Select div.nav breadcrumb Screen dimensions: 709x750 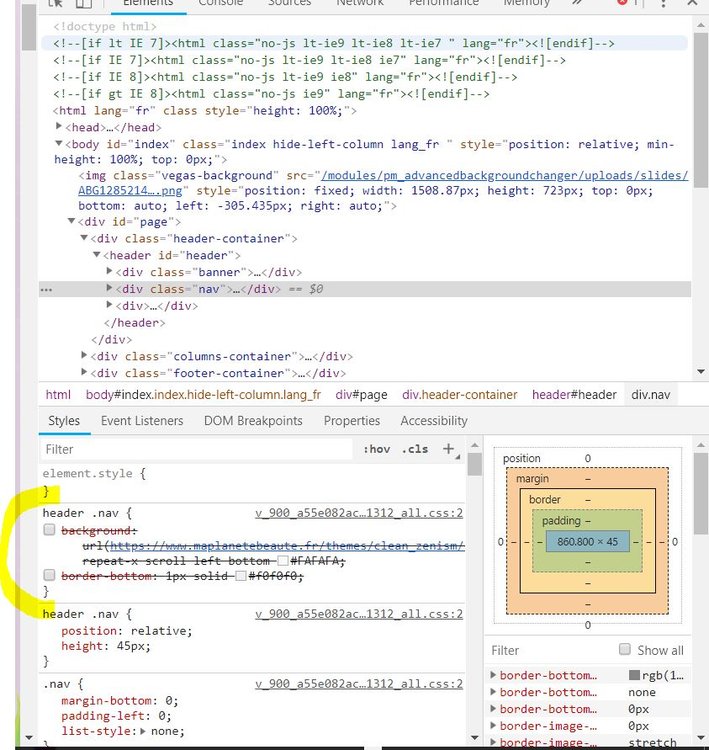click(651, 395)
